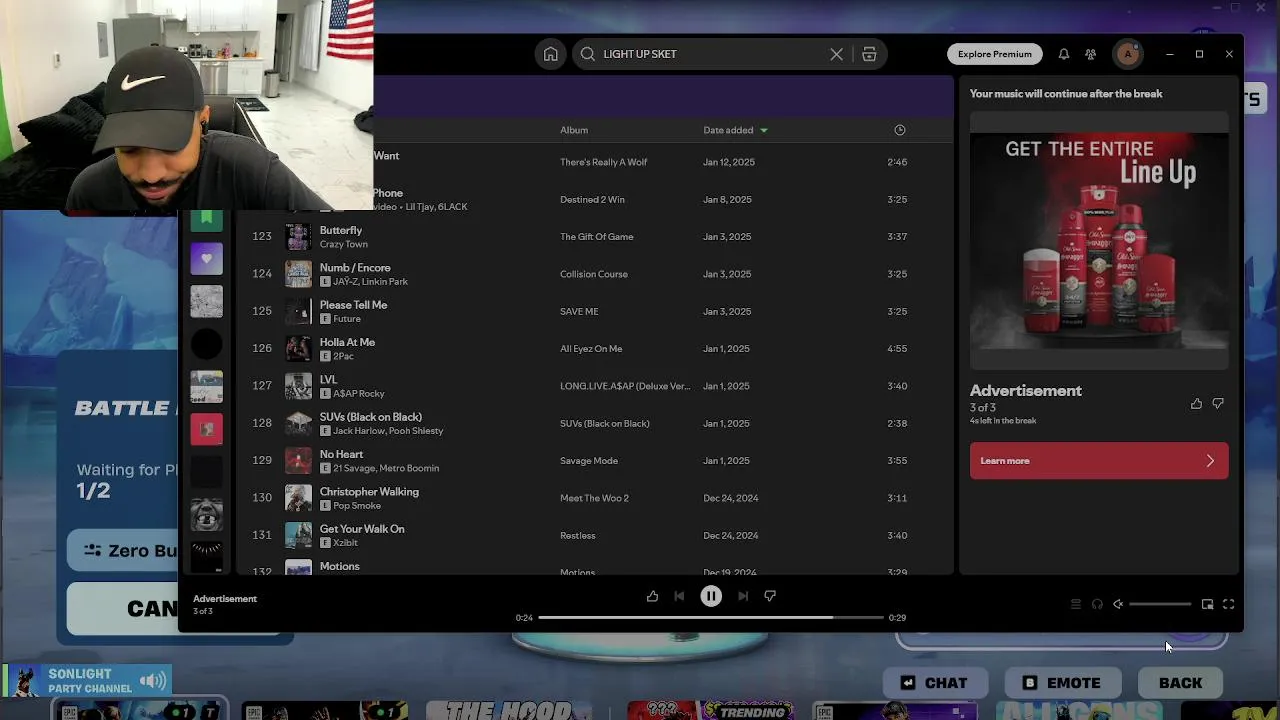The width and height of the screenshot is (1280, 720).
Task: Unmute the volume speaker icon
Action: pyautogui.click(x=1118, y=604)
